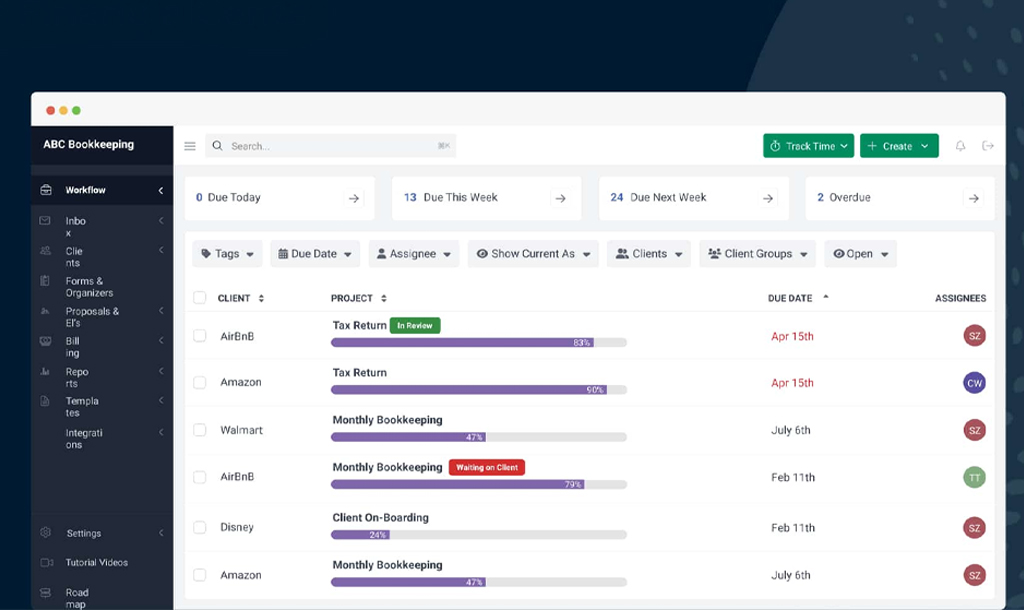Check the select-all checkbox beside CLIENT header

pos(200,298)
